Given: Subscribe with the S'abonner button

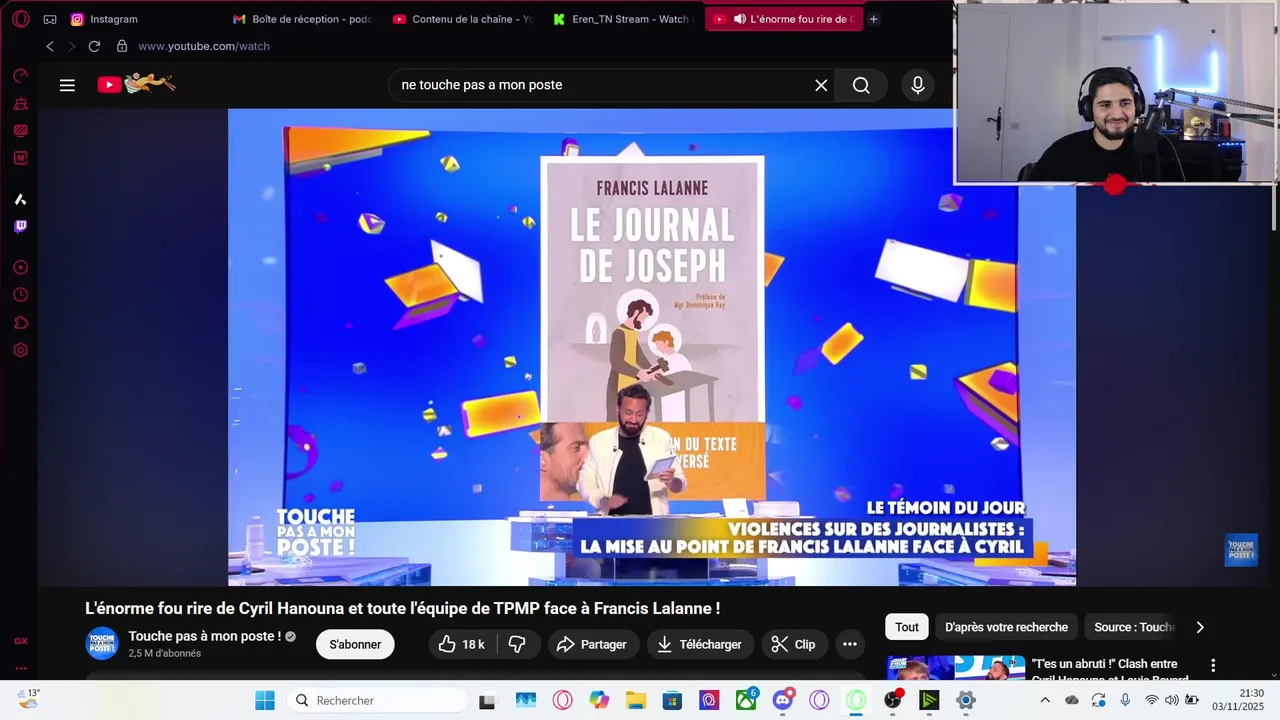Looking at the screenshot, I should 355,644.
